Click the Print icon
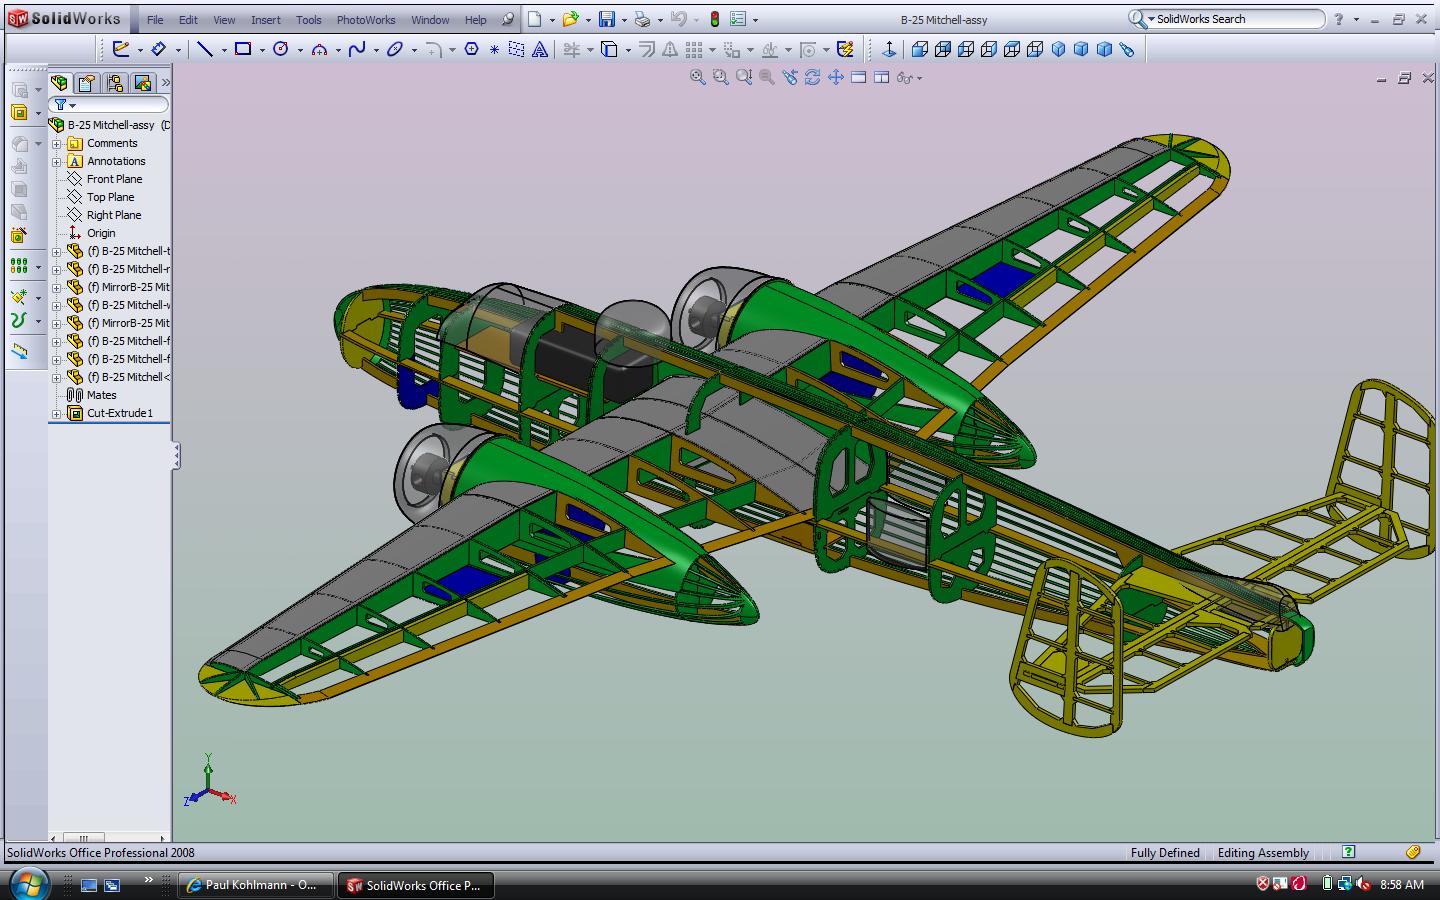 pyautogui.click(x=643, y=19)
